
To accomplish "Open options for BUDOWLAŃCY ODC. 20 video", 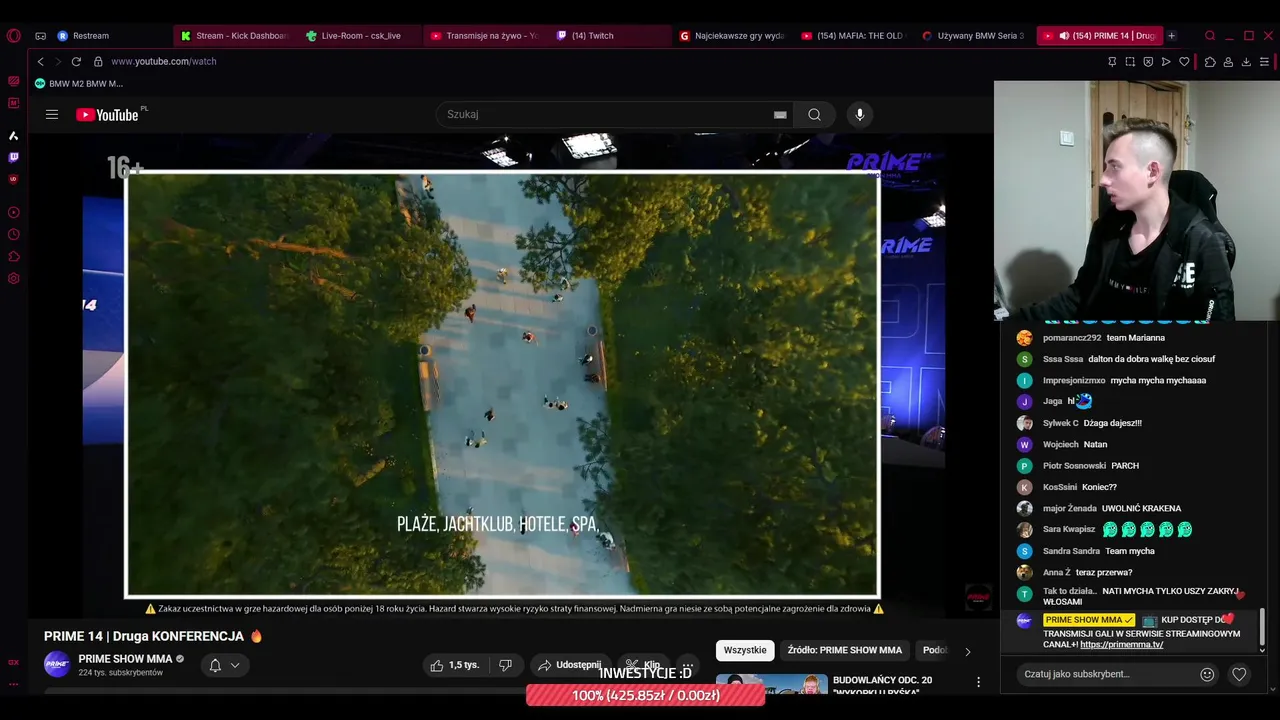I will pos(978,682).
